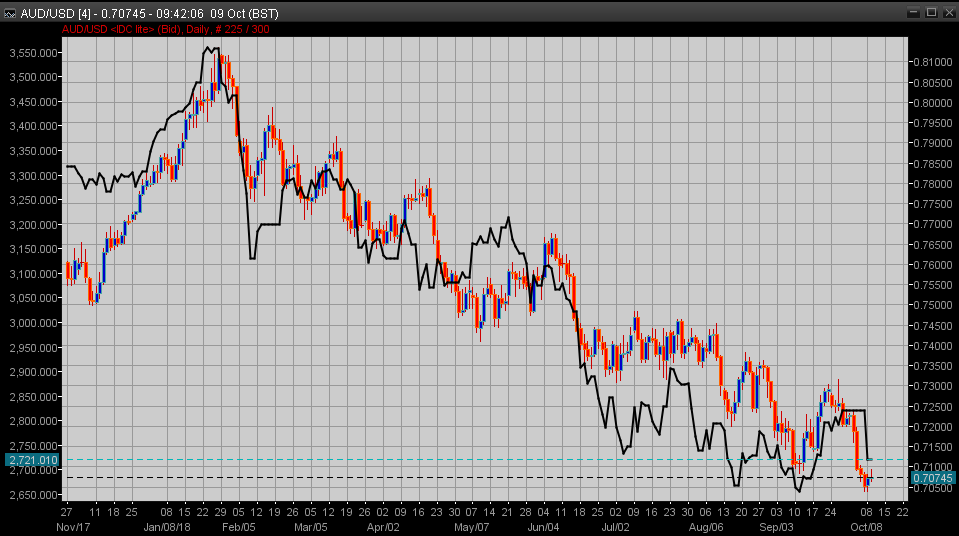959x536 pixels.
Task: Click the Nov/17 date on the time axis
Action: click(75, 525)
